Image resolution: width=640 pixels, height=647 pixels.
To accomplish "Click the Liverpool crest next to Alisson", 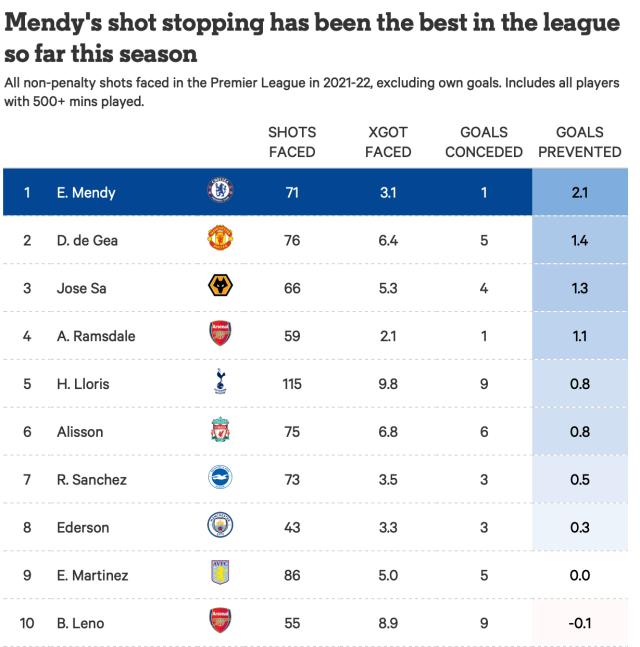I will (x=218, y=432).
